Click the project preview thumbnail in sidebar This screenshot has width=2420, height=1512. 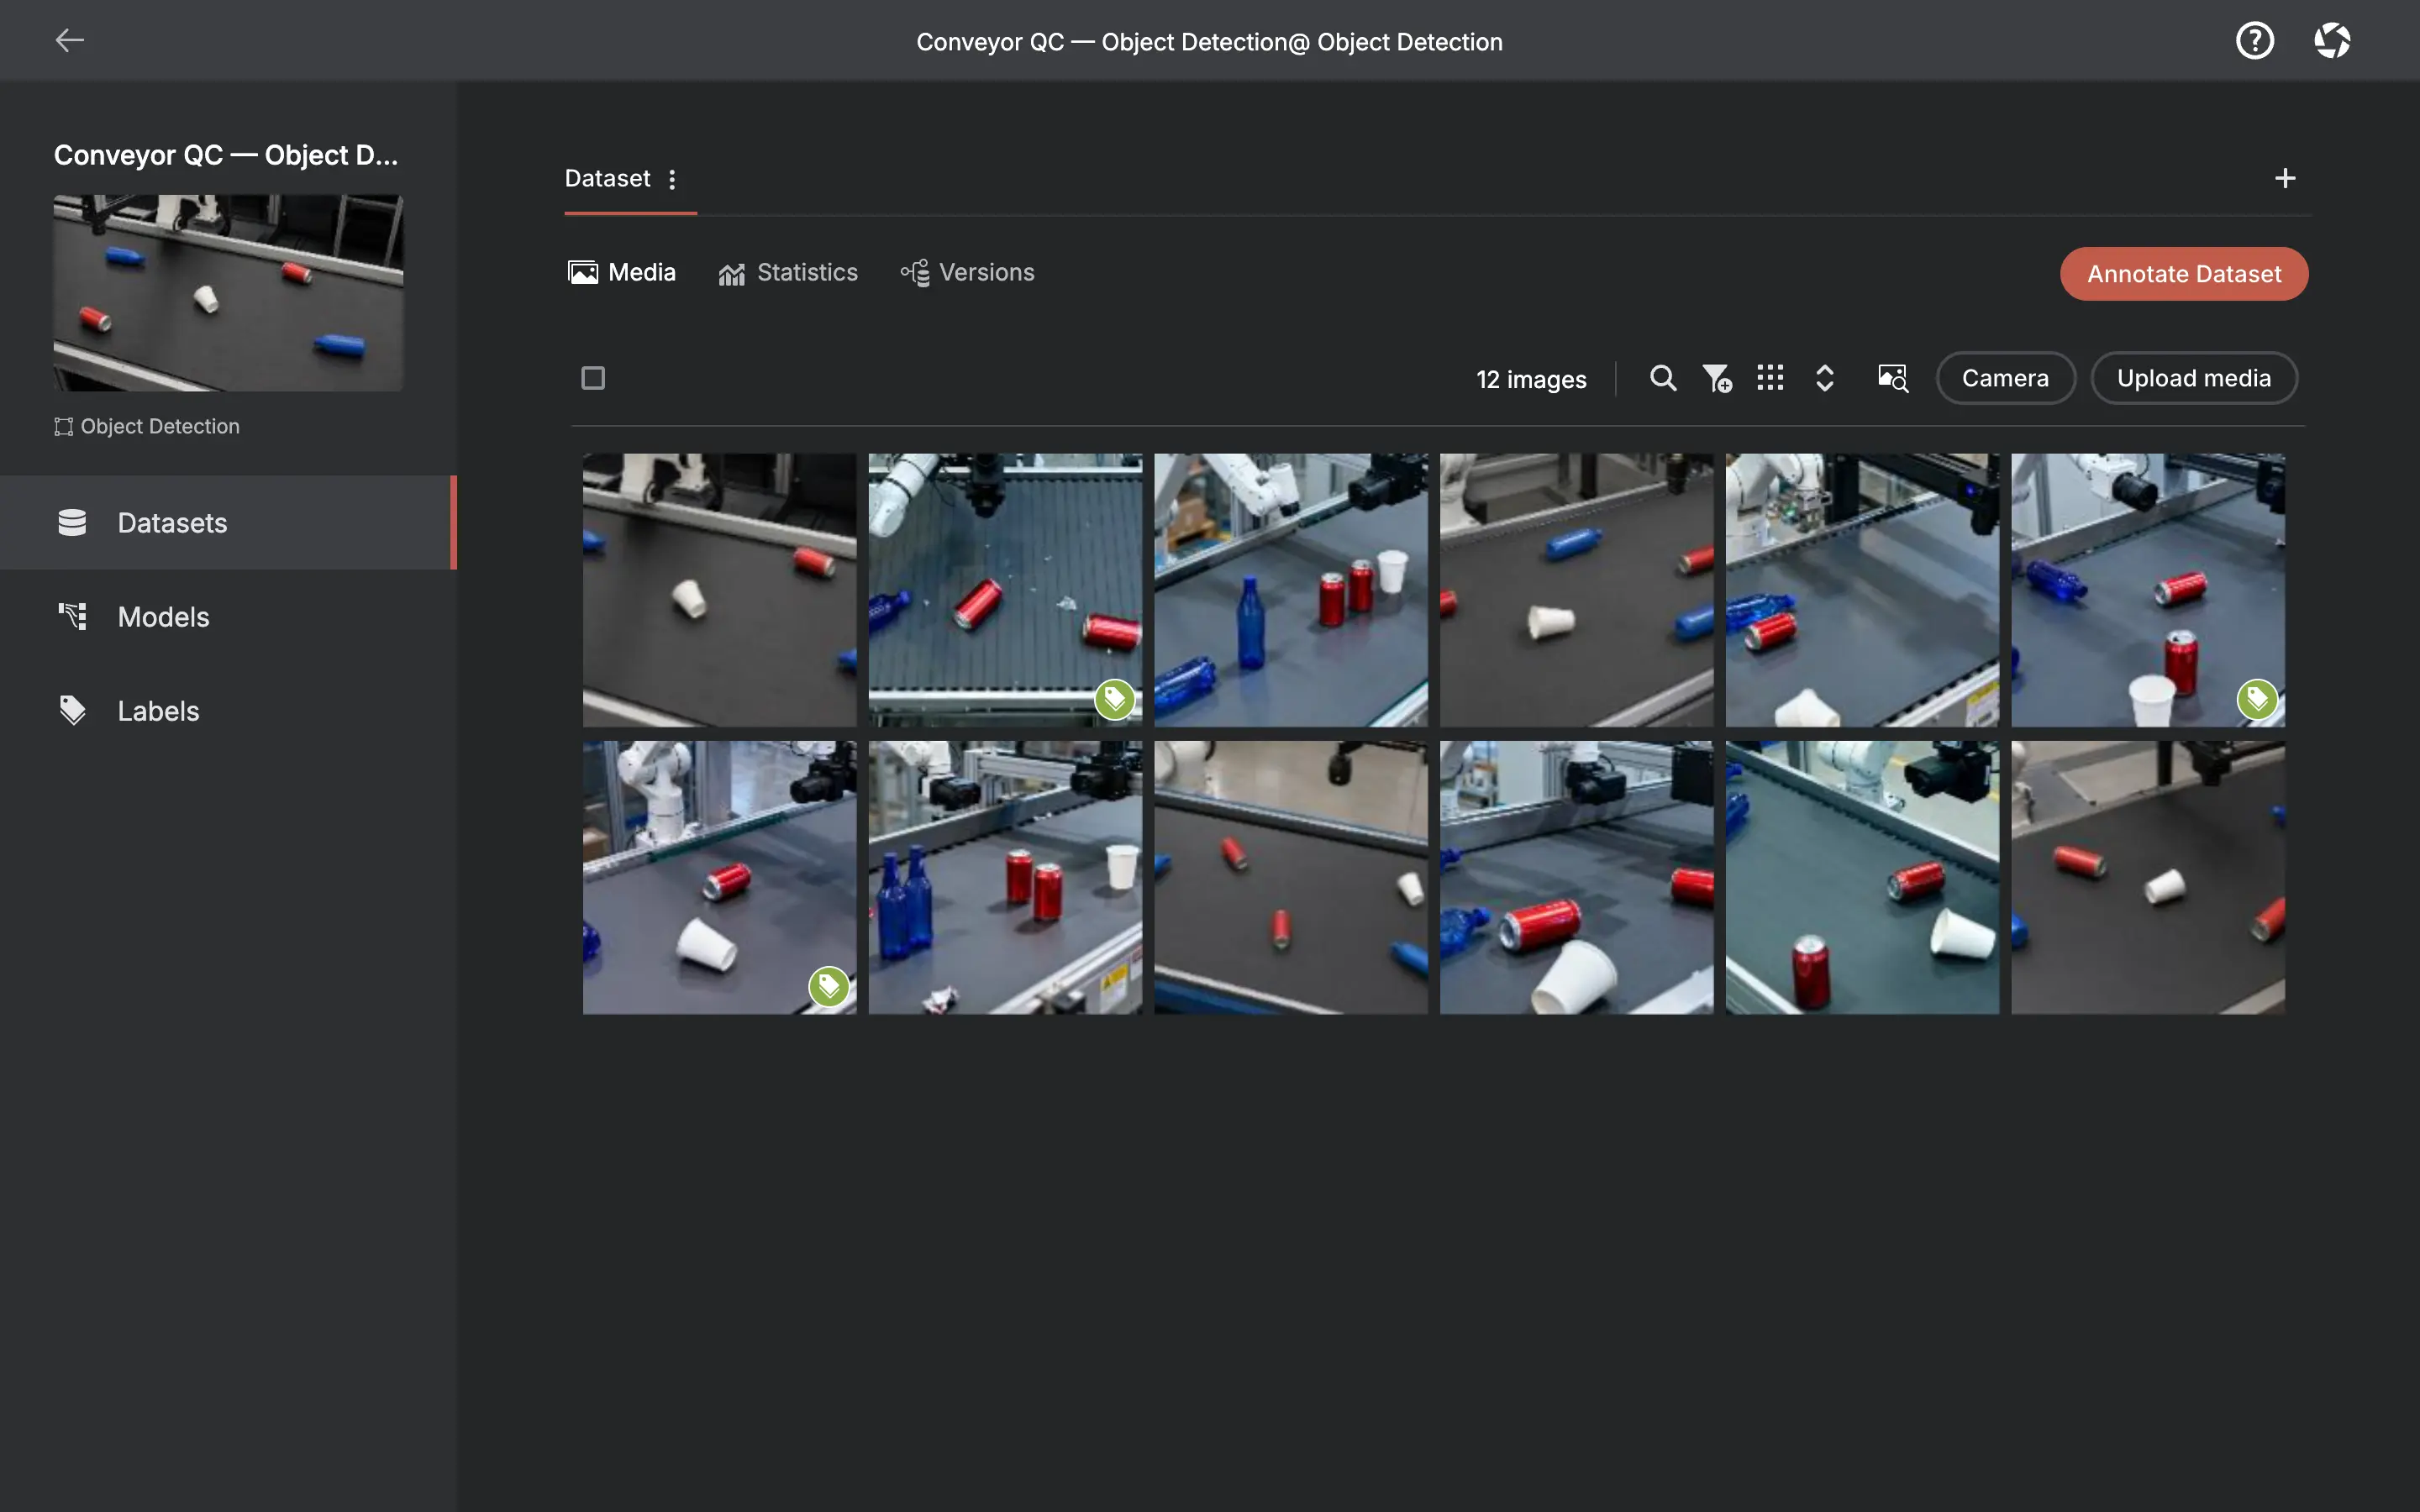click(x=228, y=293)
